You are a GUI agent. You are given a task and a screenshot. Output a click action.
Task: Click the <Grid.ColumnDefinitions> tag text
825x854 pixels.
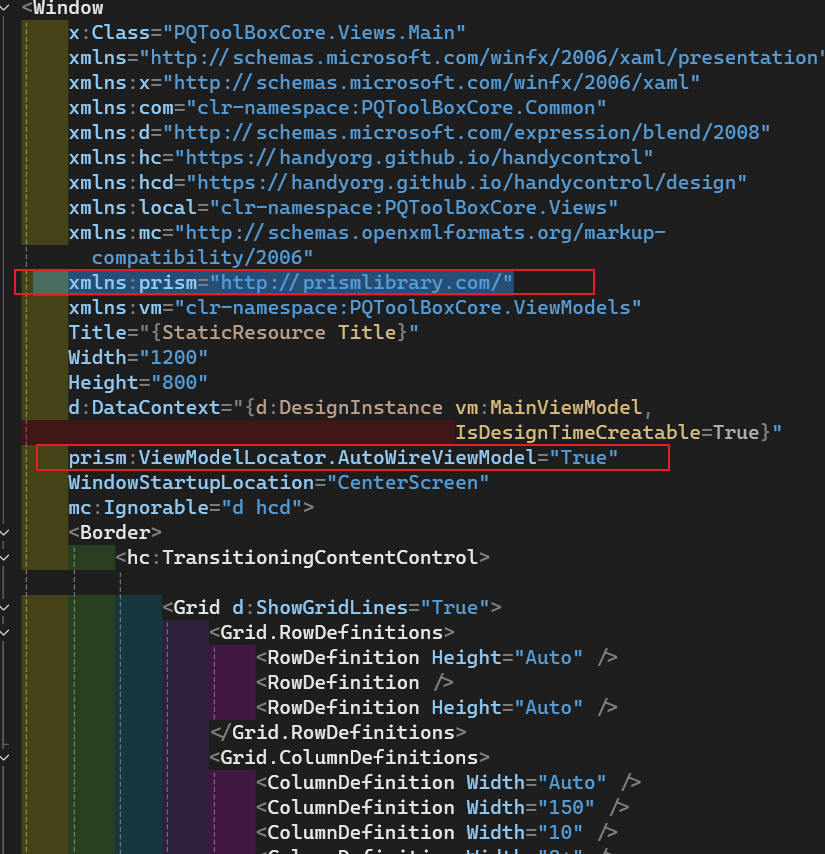tap(349, 758)
